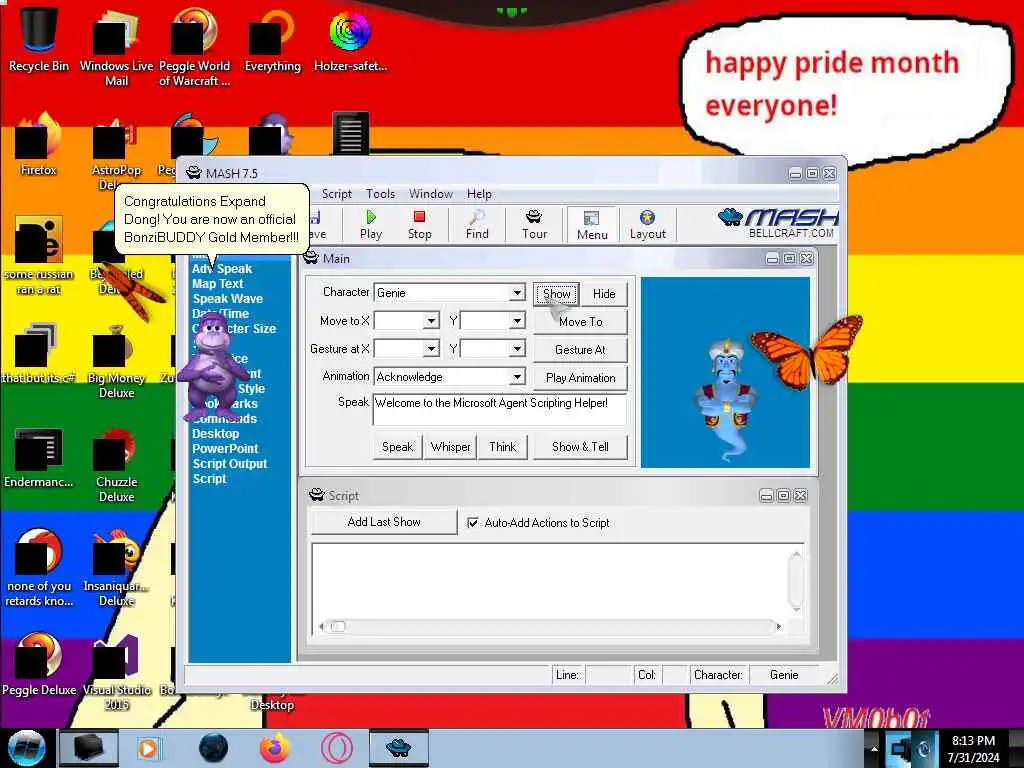Start the Tour from the toolbar
The image size is (1024, 768).
coord(534,225)
